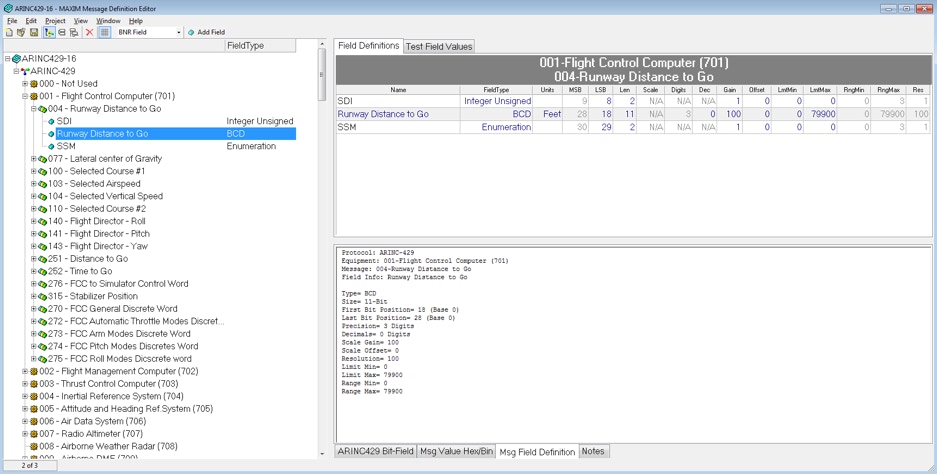Screen dimensions: 937x474
Task: Select the Msg Field Definition tab
Action: point(537,452)
